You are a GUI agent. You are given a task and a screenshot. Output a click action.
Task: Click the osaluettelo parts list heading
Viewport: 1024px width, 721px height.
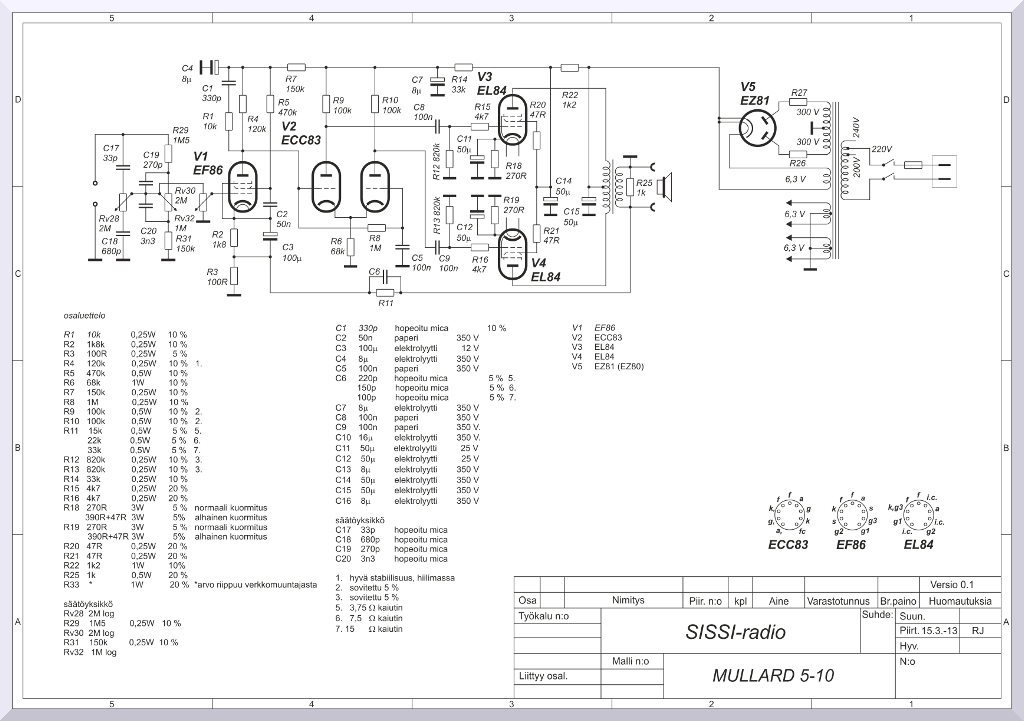coord(85,316)
